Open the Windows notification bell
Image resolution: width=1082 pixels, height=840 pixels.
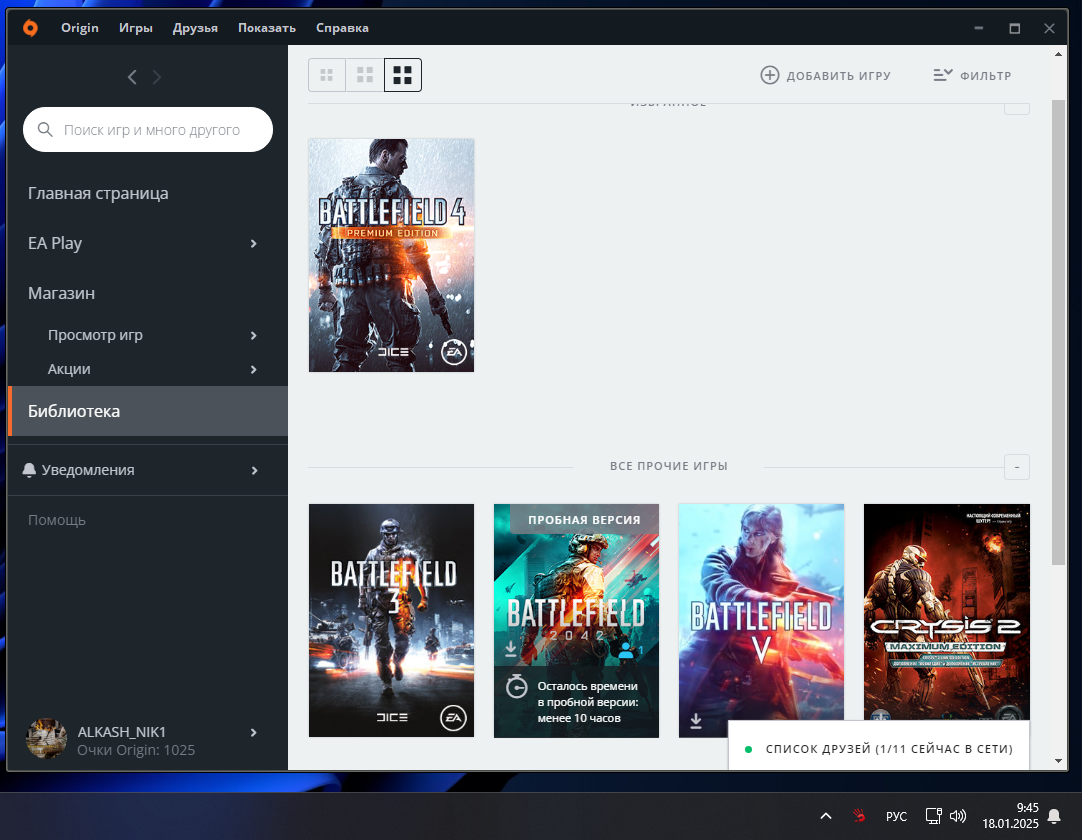(1054, 817)
